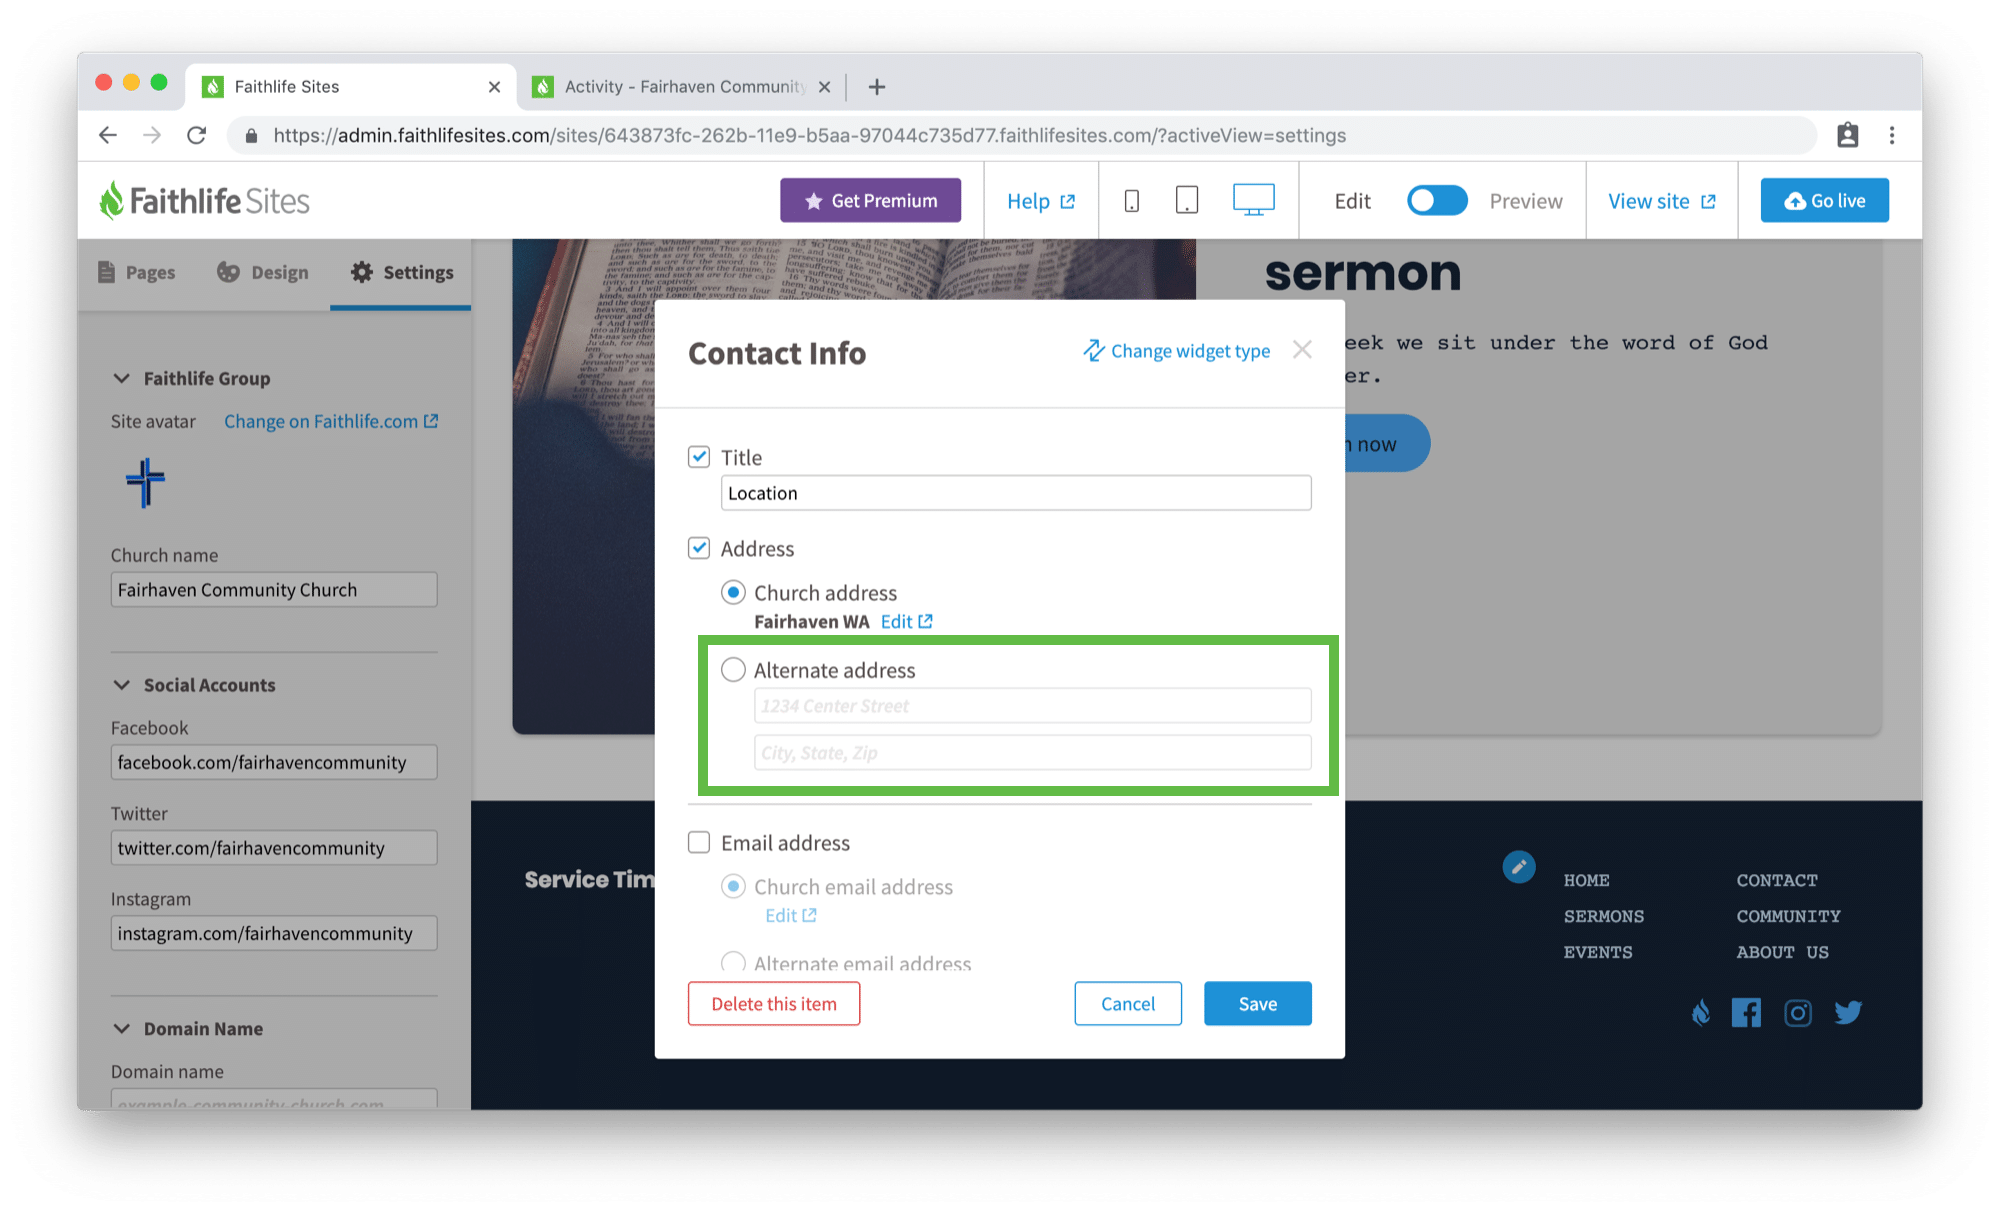Click the Facebook icon in site footer

point(1746,1012)
